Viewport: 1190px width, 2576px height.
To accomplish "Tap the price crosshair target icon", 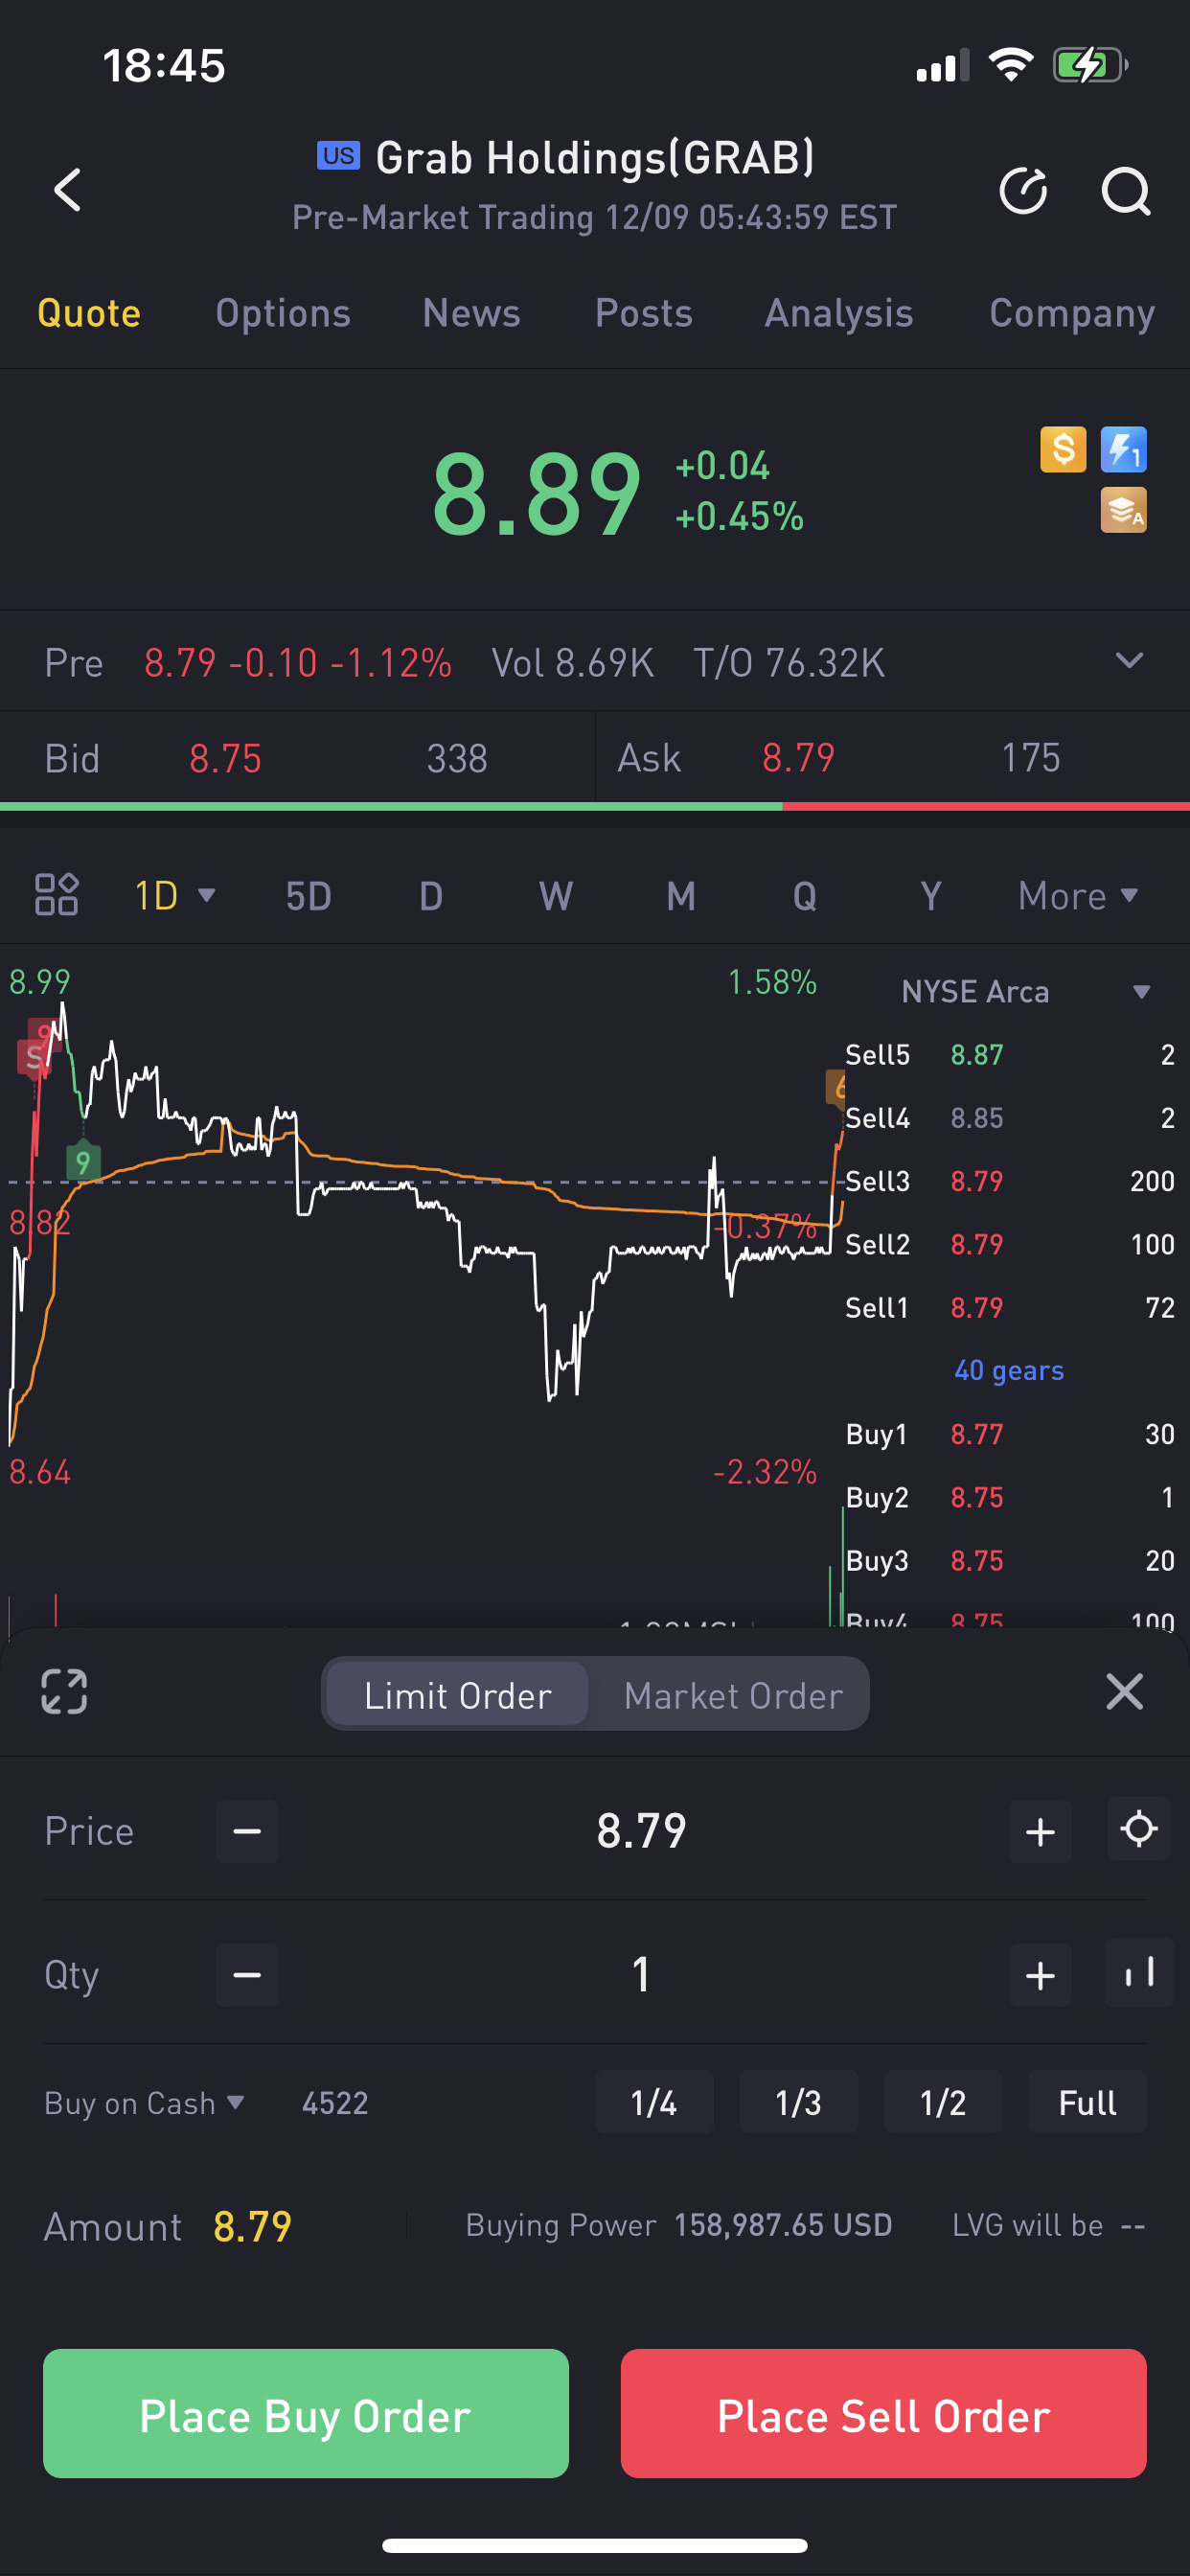I will click(1139, 1830).
